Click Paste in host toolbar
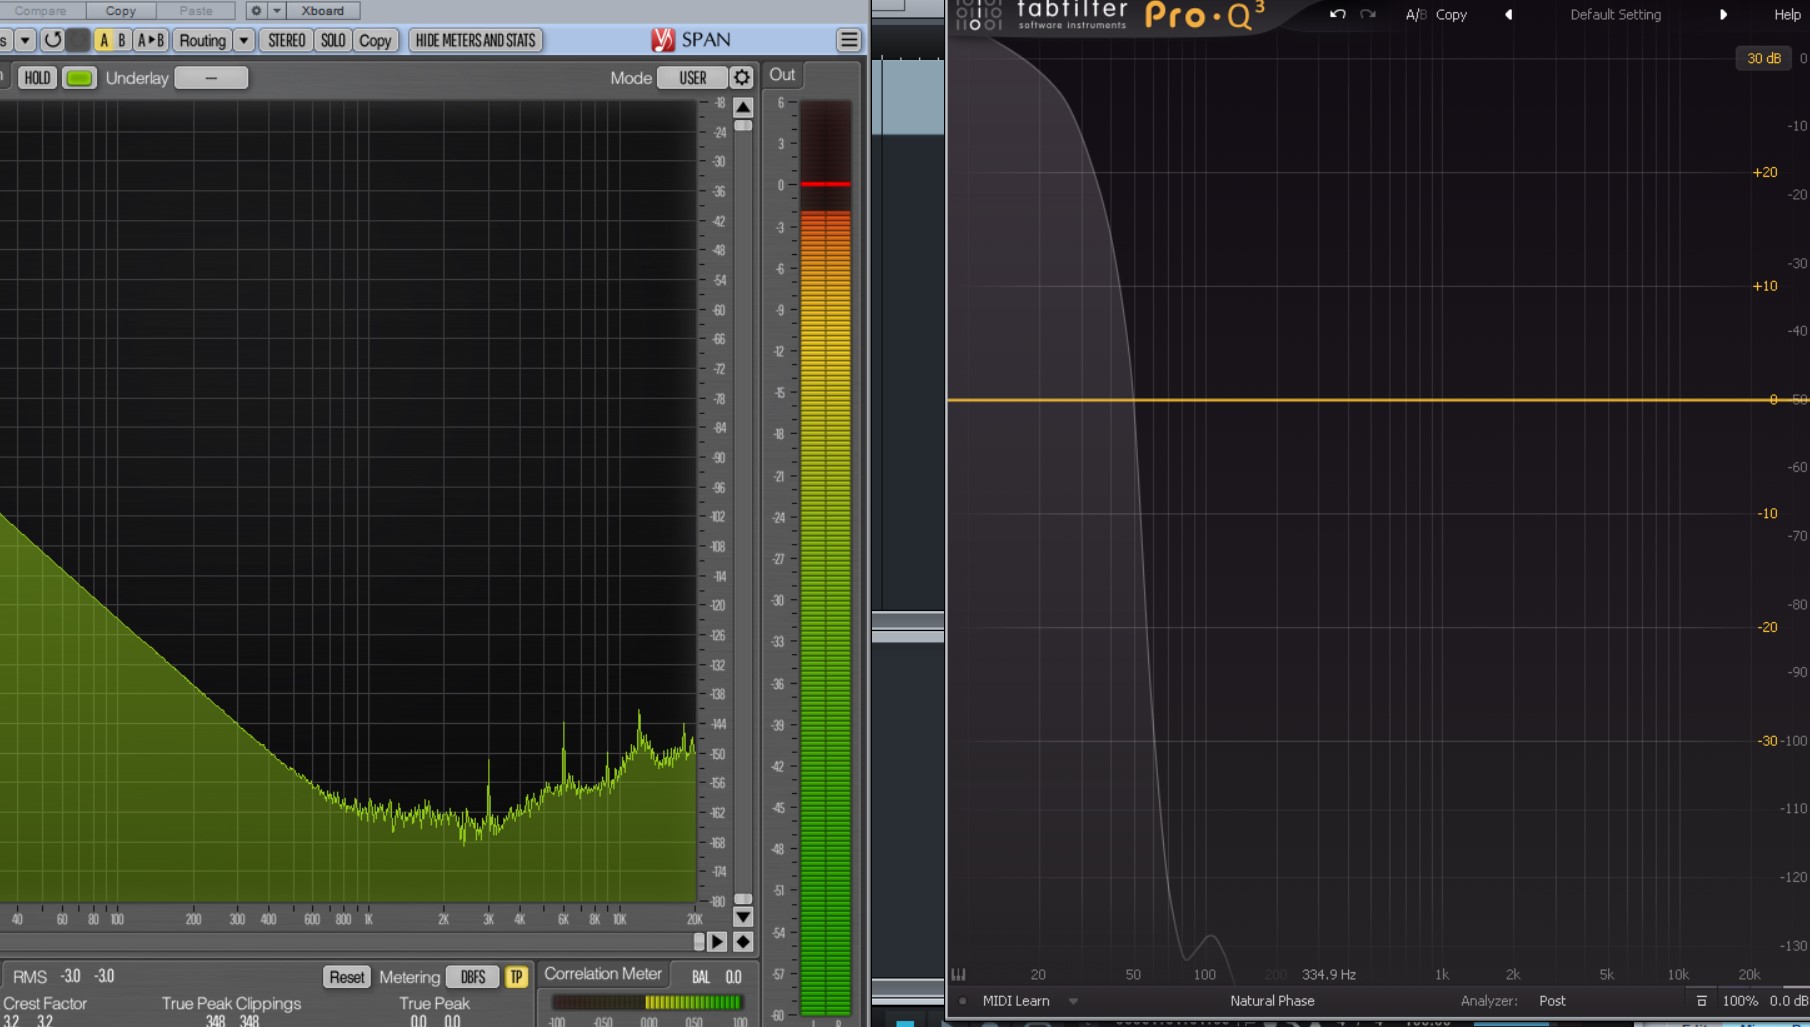The image size is (1810, 1027). pyautogui.click(x=196, y=10)
